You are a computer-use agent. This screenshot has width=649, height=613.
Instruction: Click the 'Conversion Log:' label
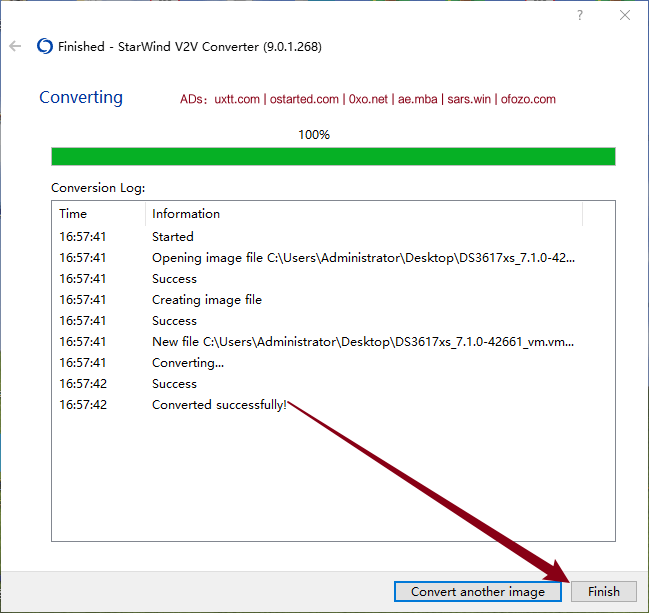(x=98, y=188)
